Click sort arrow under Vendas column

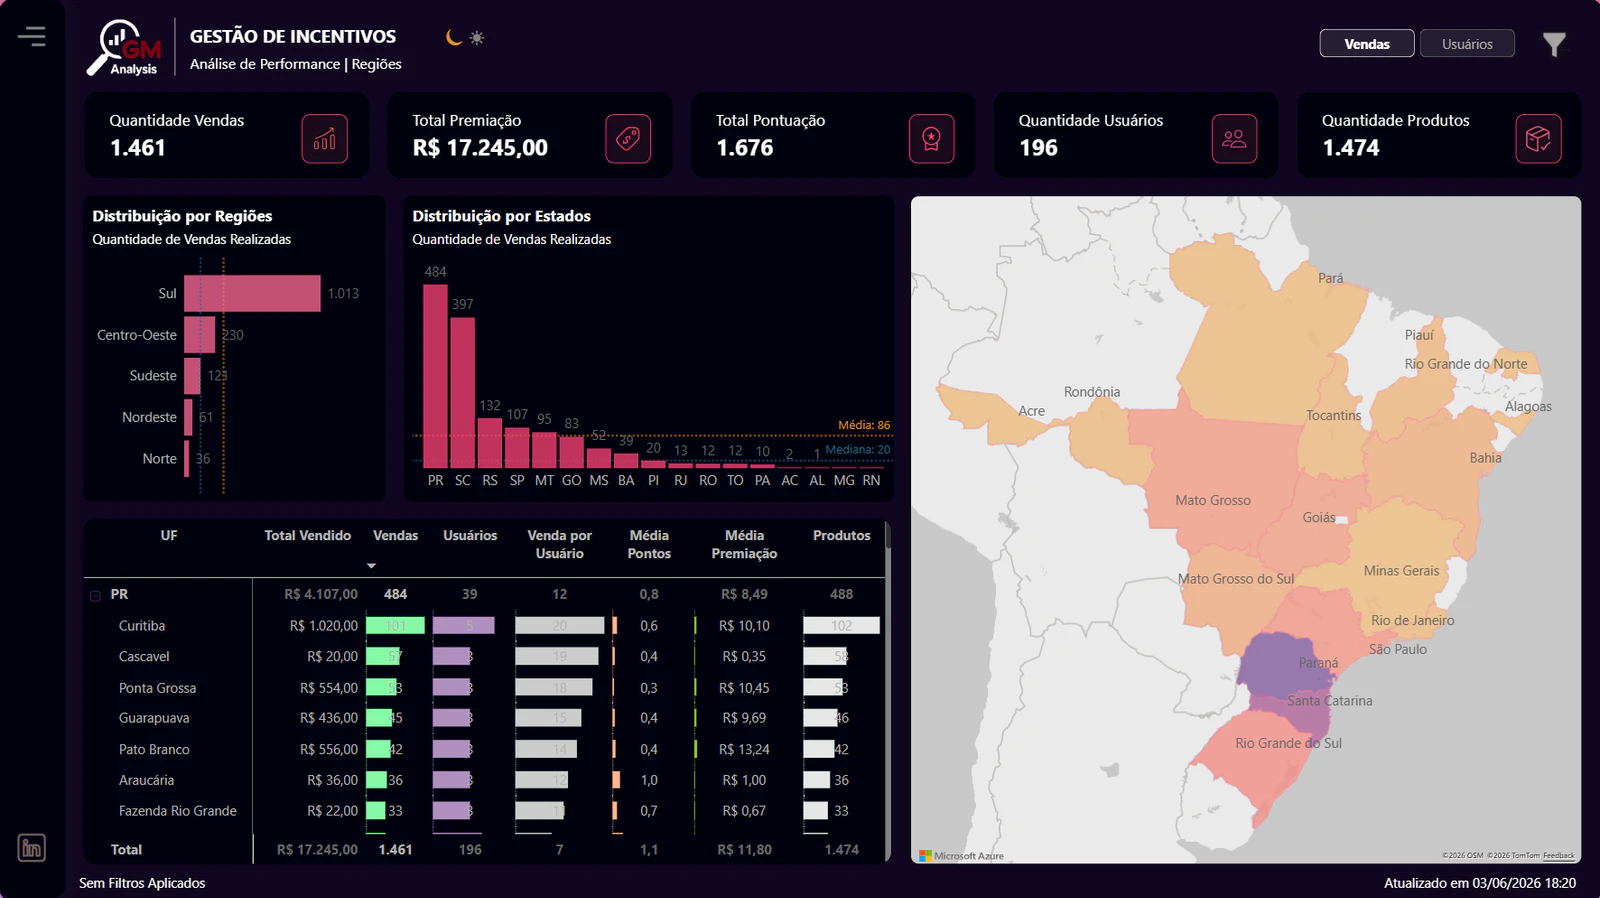[x=371, y=566]
